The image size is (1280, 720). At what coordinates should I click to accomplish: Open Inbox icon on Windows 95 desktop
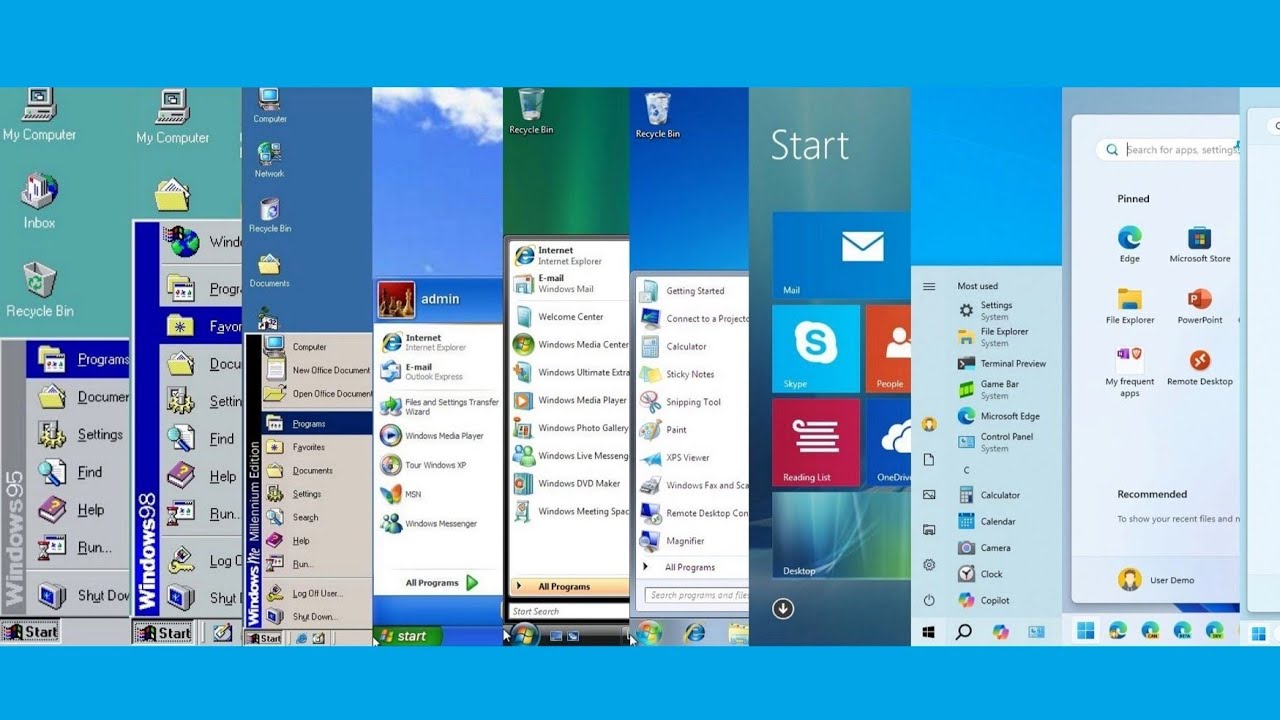click(x=39, y=200)
